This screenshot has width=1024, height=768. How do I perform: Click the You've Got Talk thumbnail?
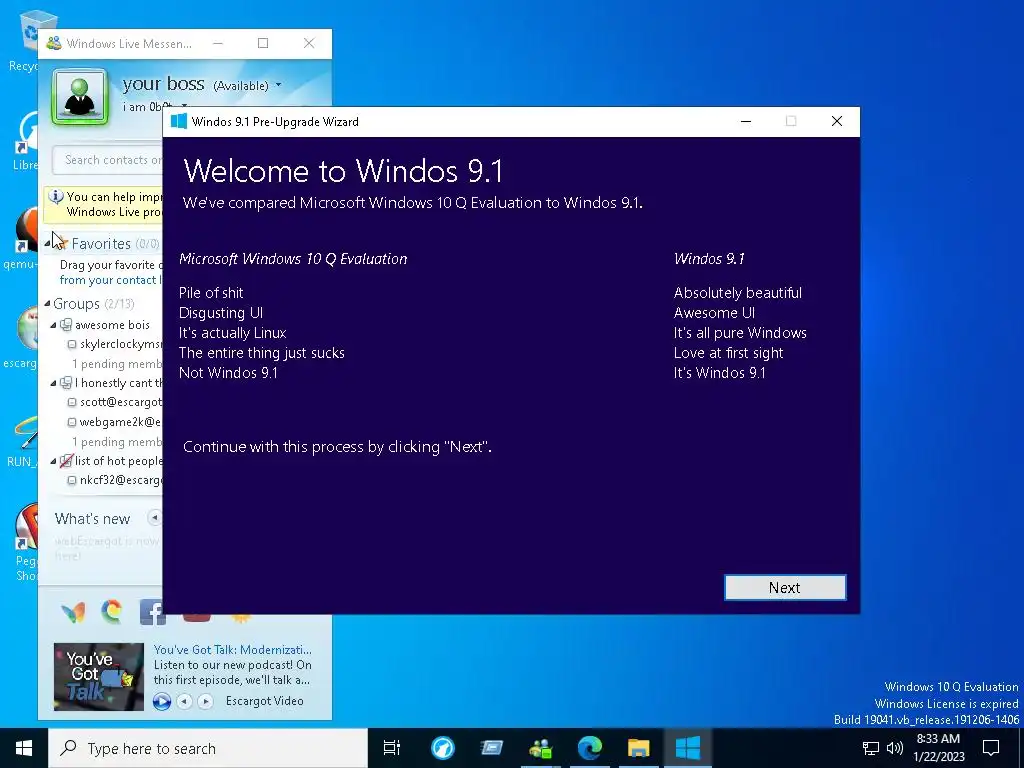coord(99,677)
